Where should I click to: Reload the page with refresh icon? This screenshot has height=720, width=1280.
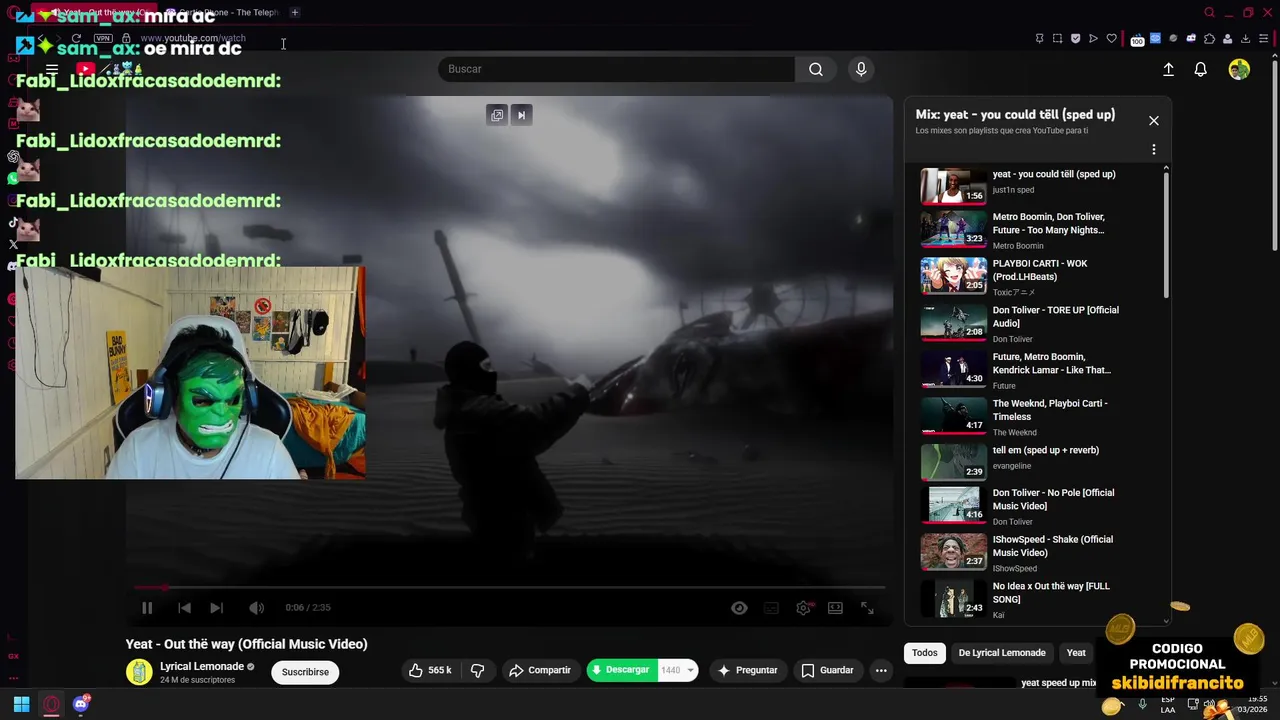pos(76,38)
